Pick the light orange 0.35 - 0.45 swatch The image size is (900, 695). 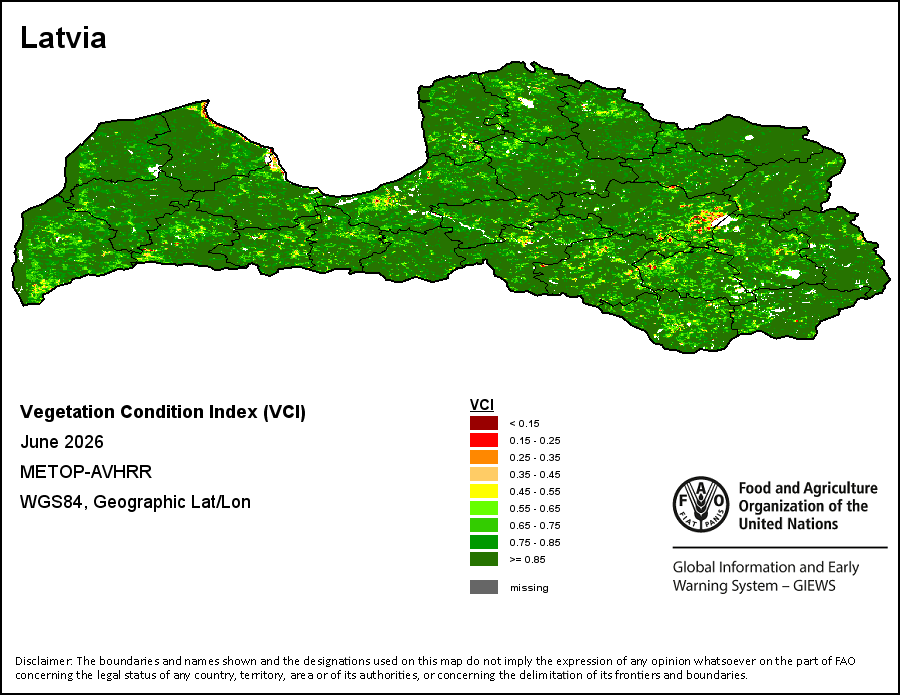click(484, 474)
